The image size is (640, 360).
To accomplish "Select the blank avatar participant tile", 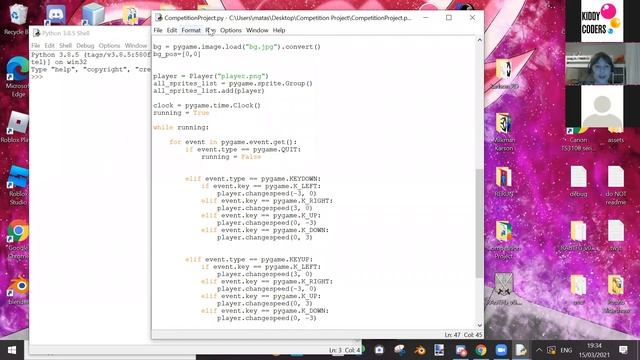I will point(602,107).
